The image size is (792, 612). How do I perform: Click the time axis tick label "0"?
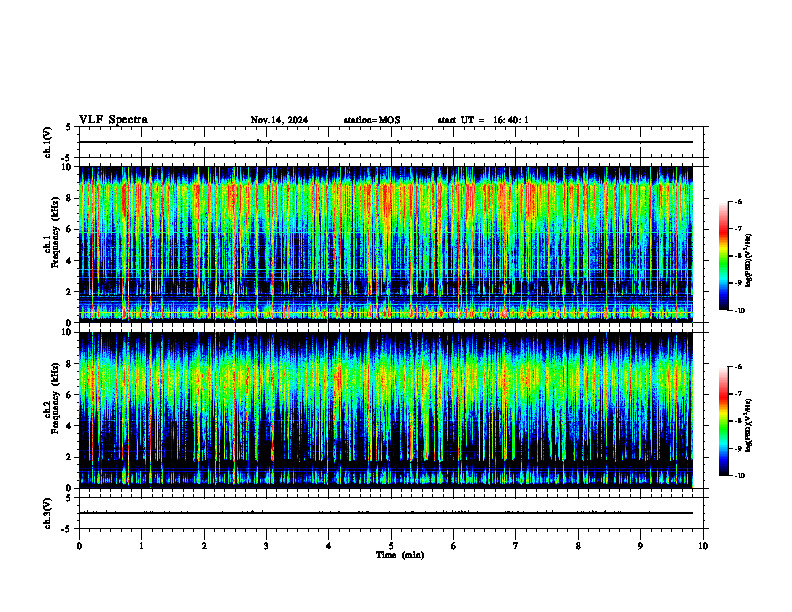pyautogui.click(x=79, y=546)
